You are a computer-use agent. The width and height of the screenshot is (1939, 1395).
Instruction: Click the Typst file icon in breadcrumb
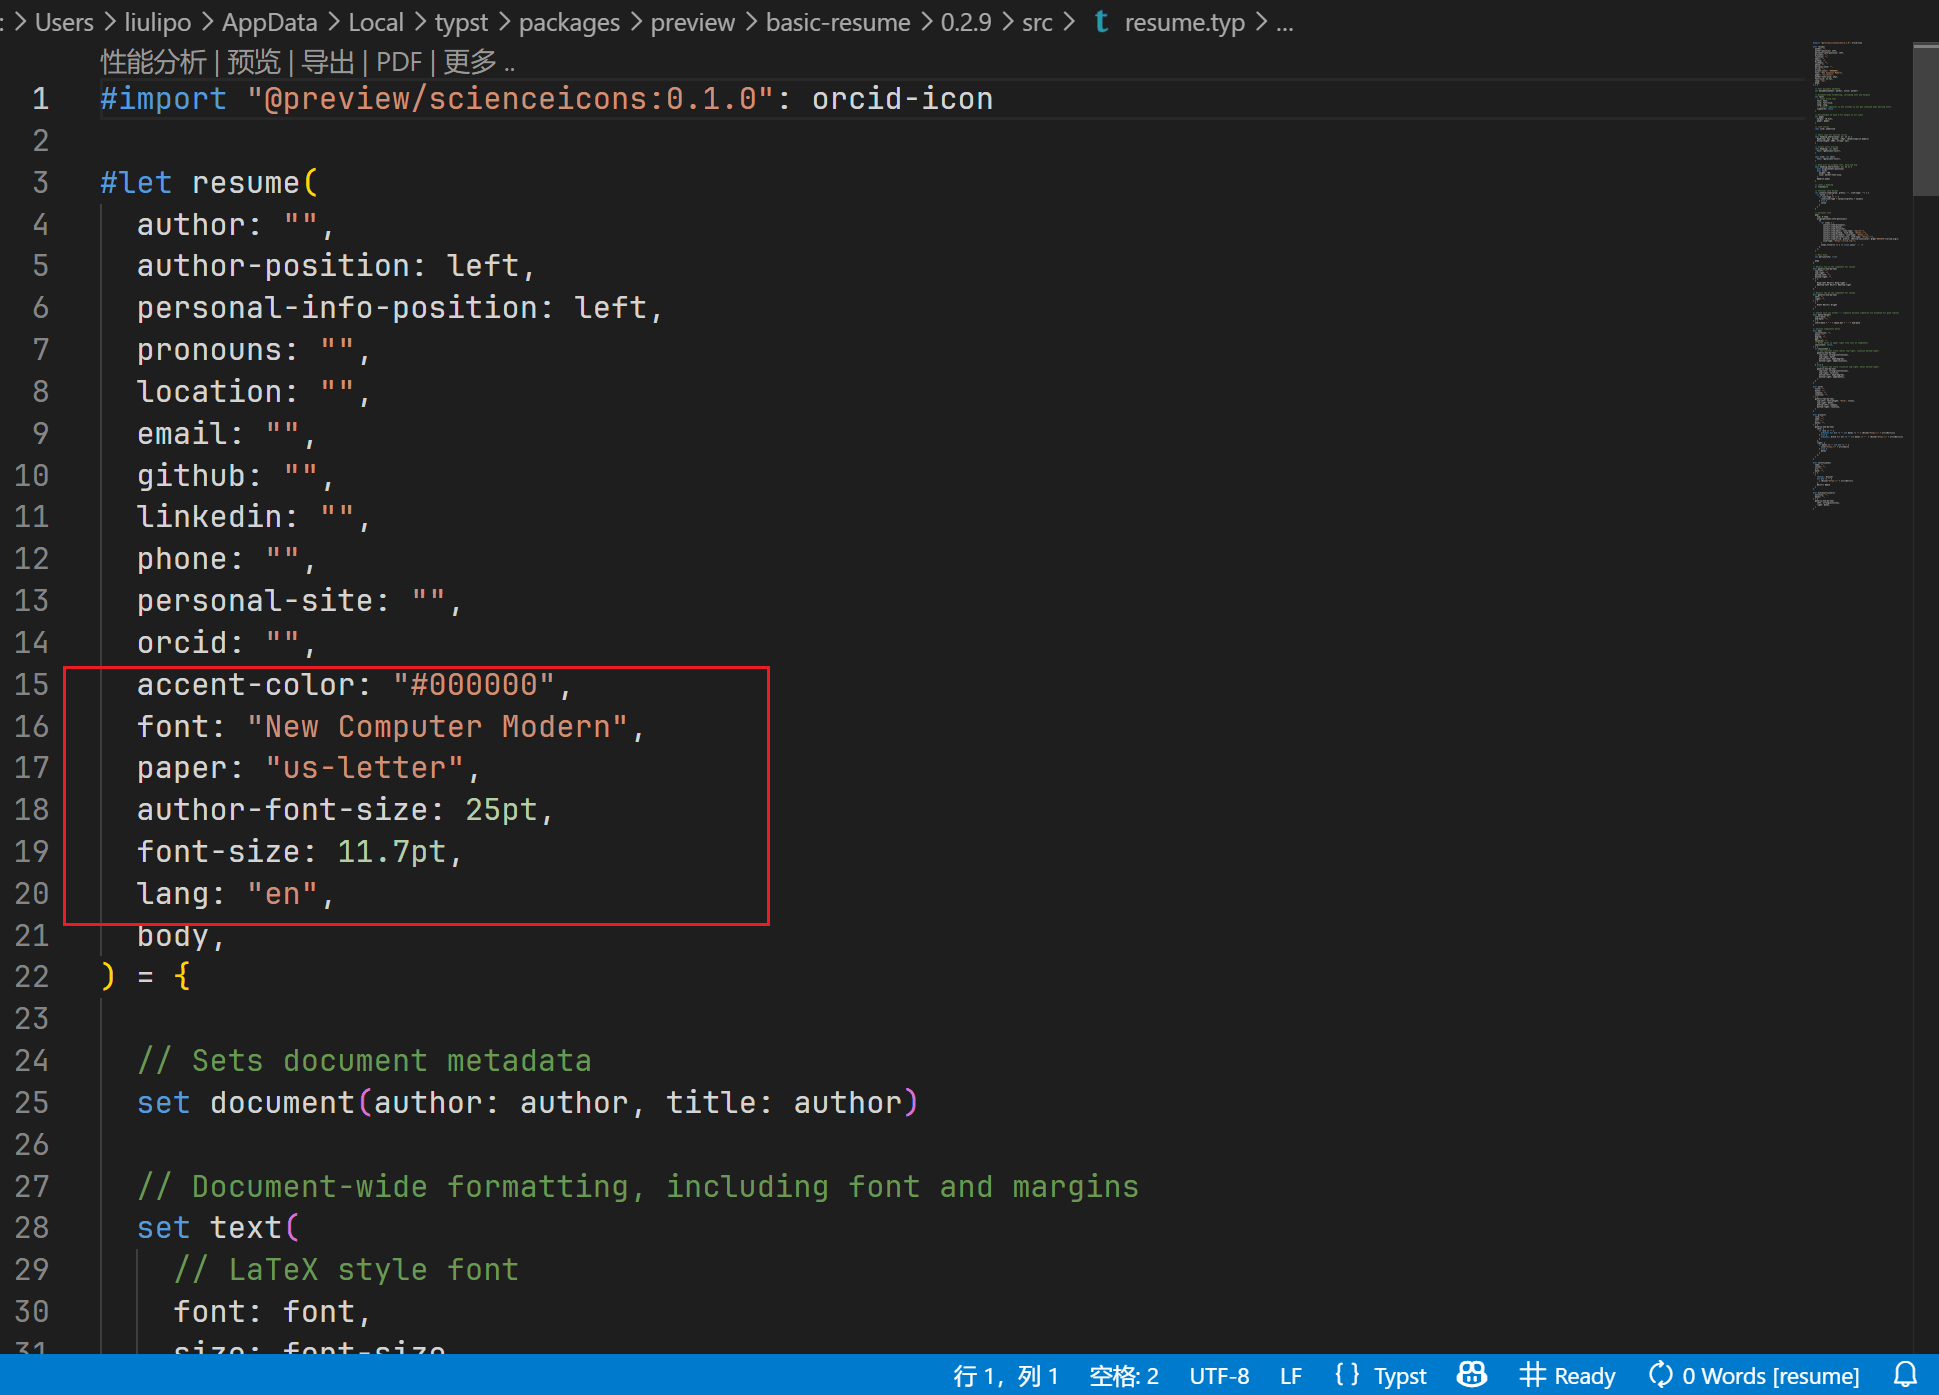point(1101,22)
